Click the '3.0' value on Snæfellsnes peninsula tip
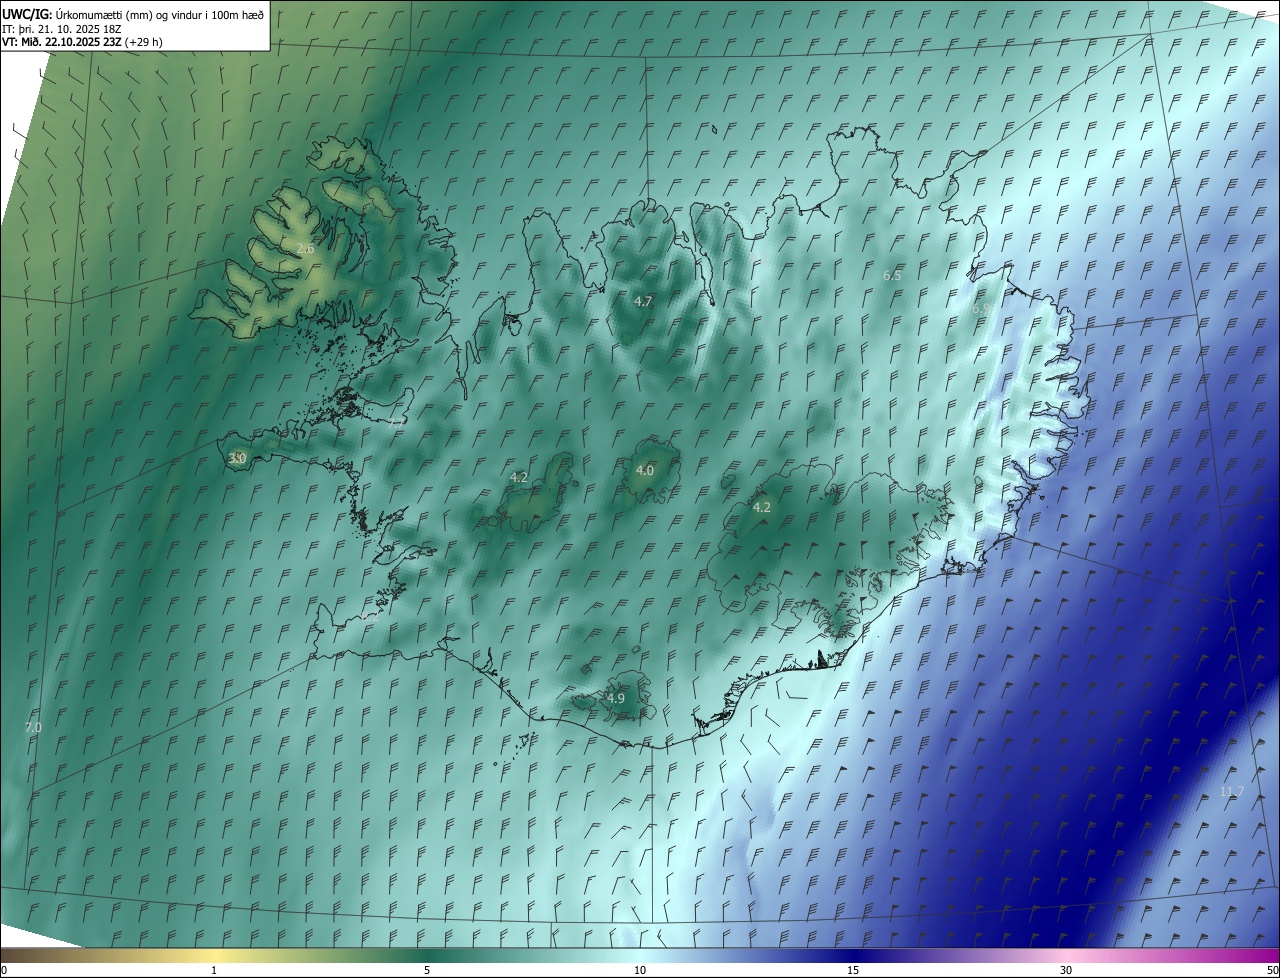The height and width of the screenshot is (978, 1280). coord(237,458)
